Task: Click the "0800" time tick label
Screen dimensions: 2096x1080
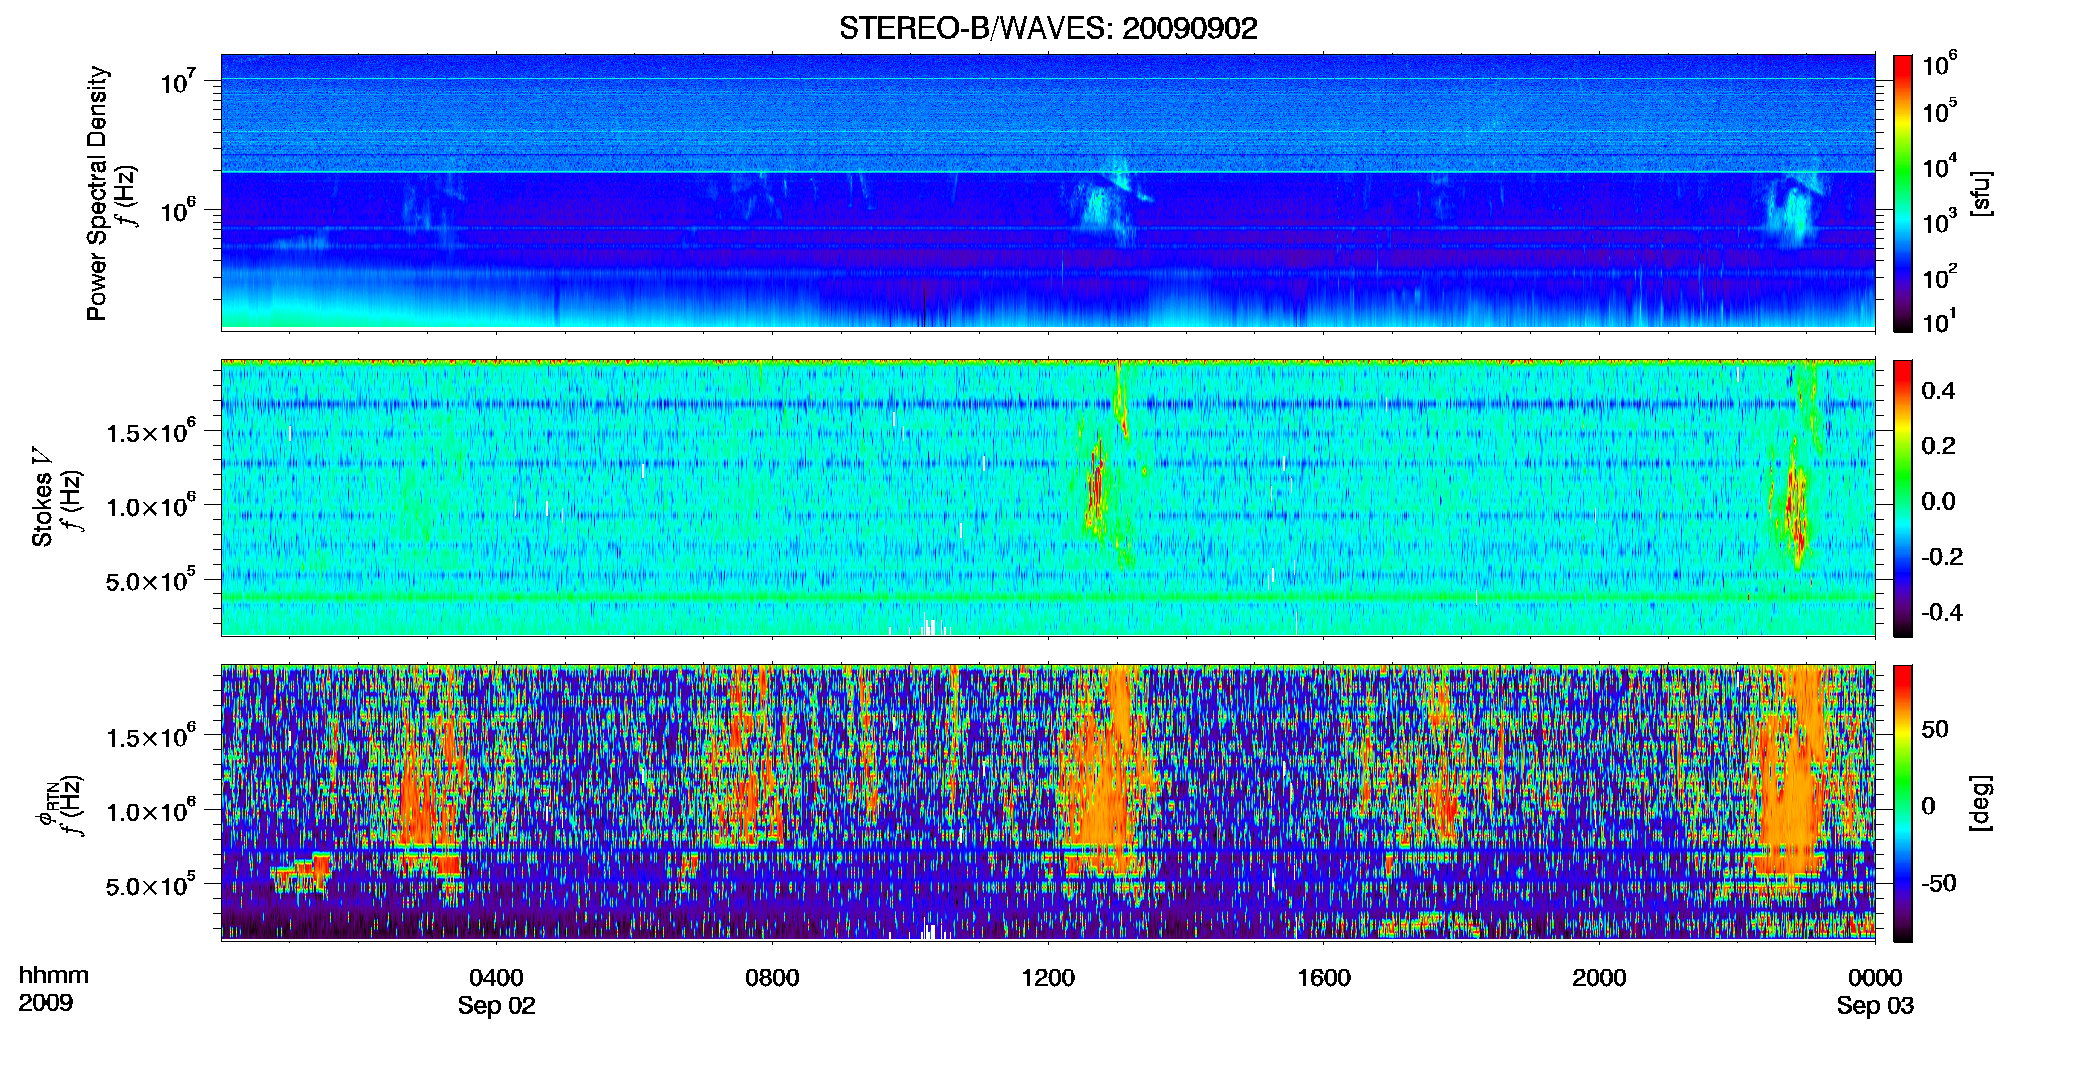Action: pyautogui.click(x=772, y=977)
